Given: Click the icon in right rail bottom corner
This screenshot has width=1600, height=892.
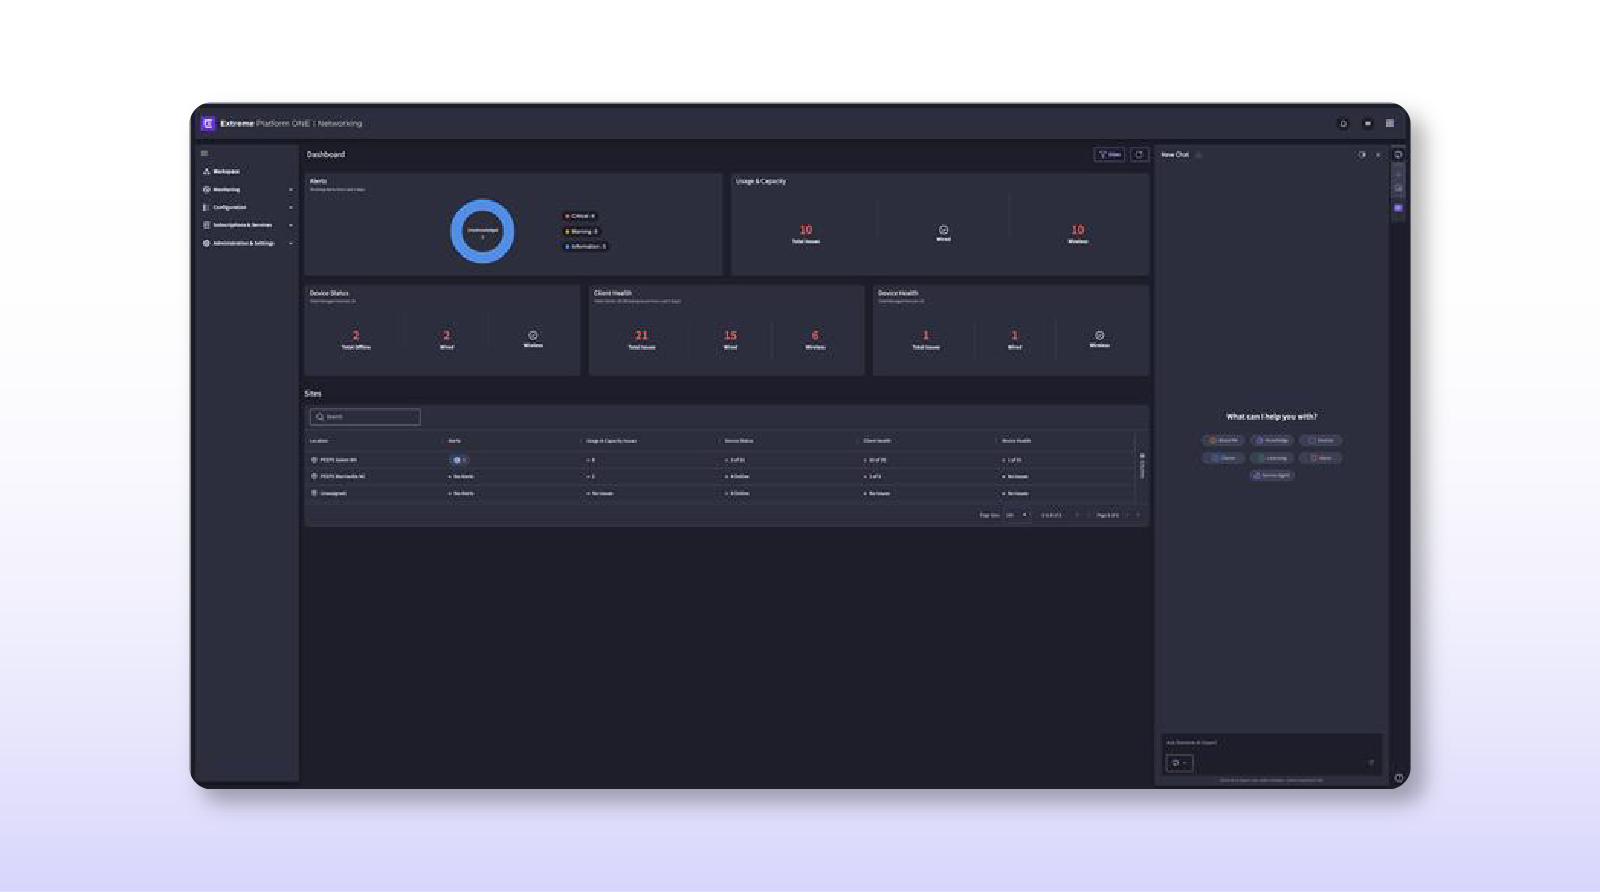Looking at the screenshot, I should [1398, 777].
